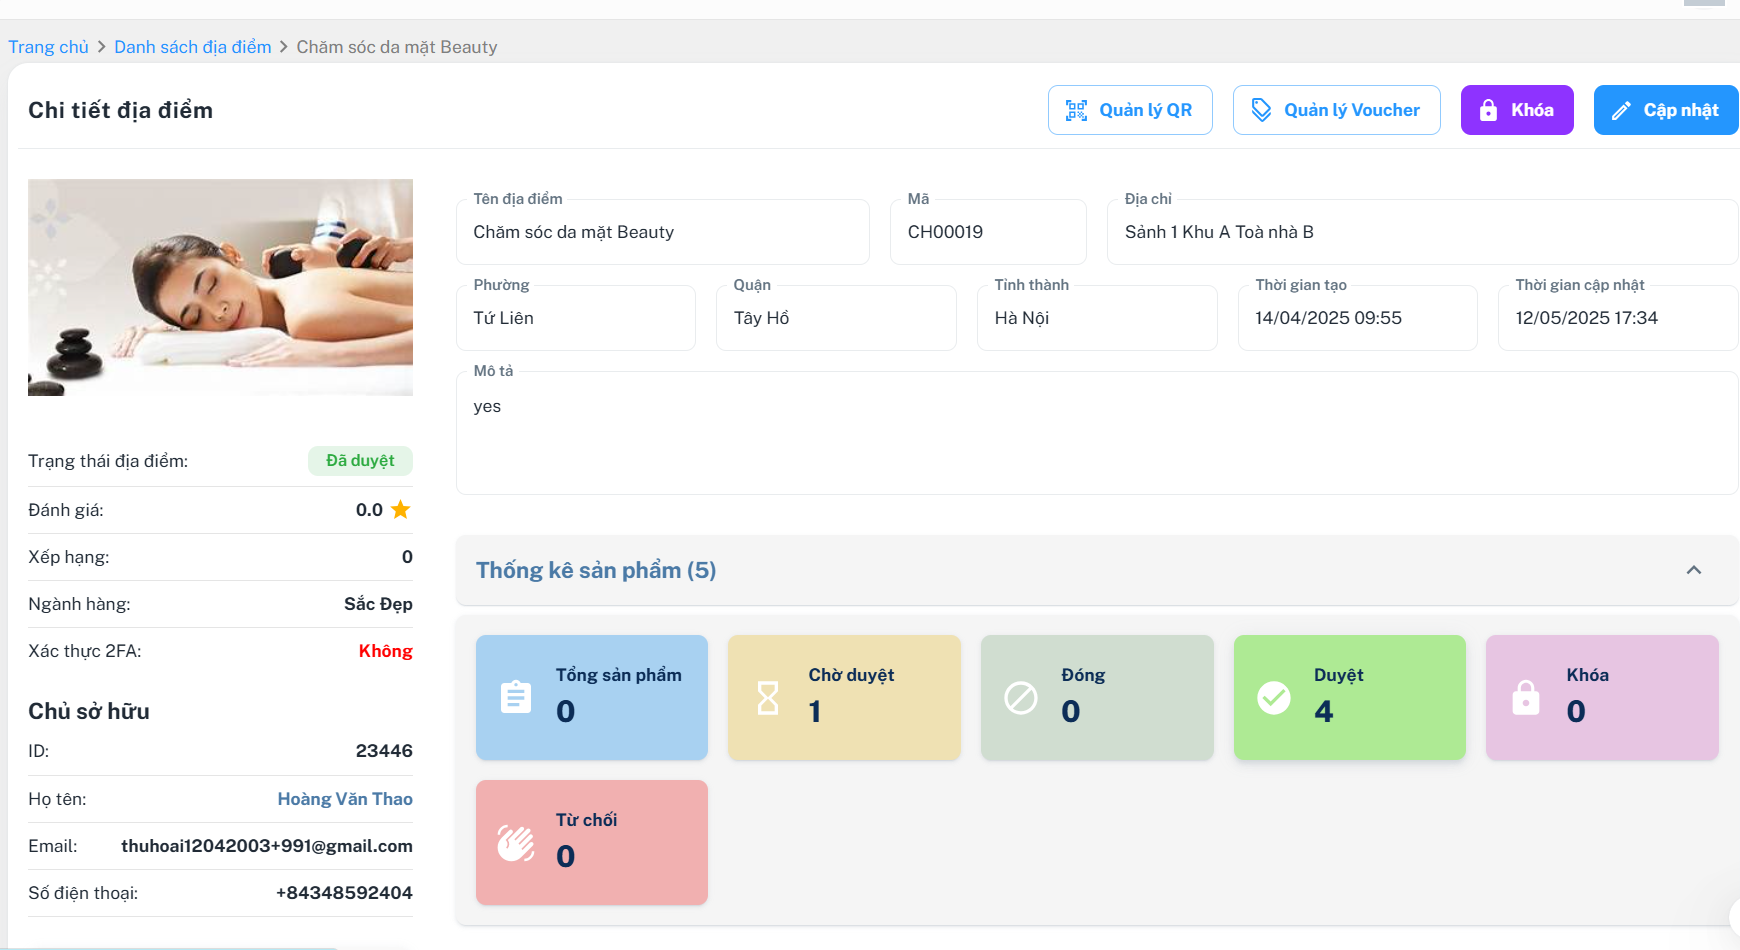Click the spa location thumbnail image
The image size is (1740, 950).
click(220, 288)
